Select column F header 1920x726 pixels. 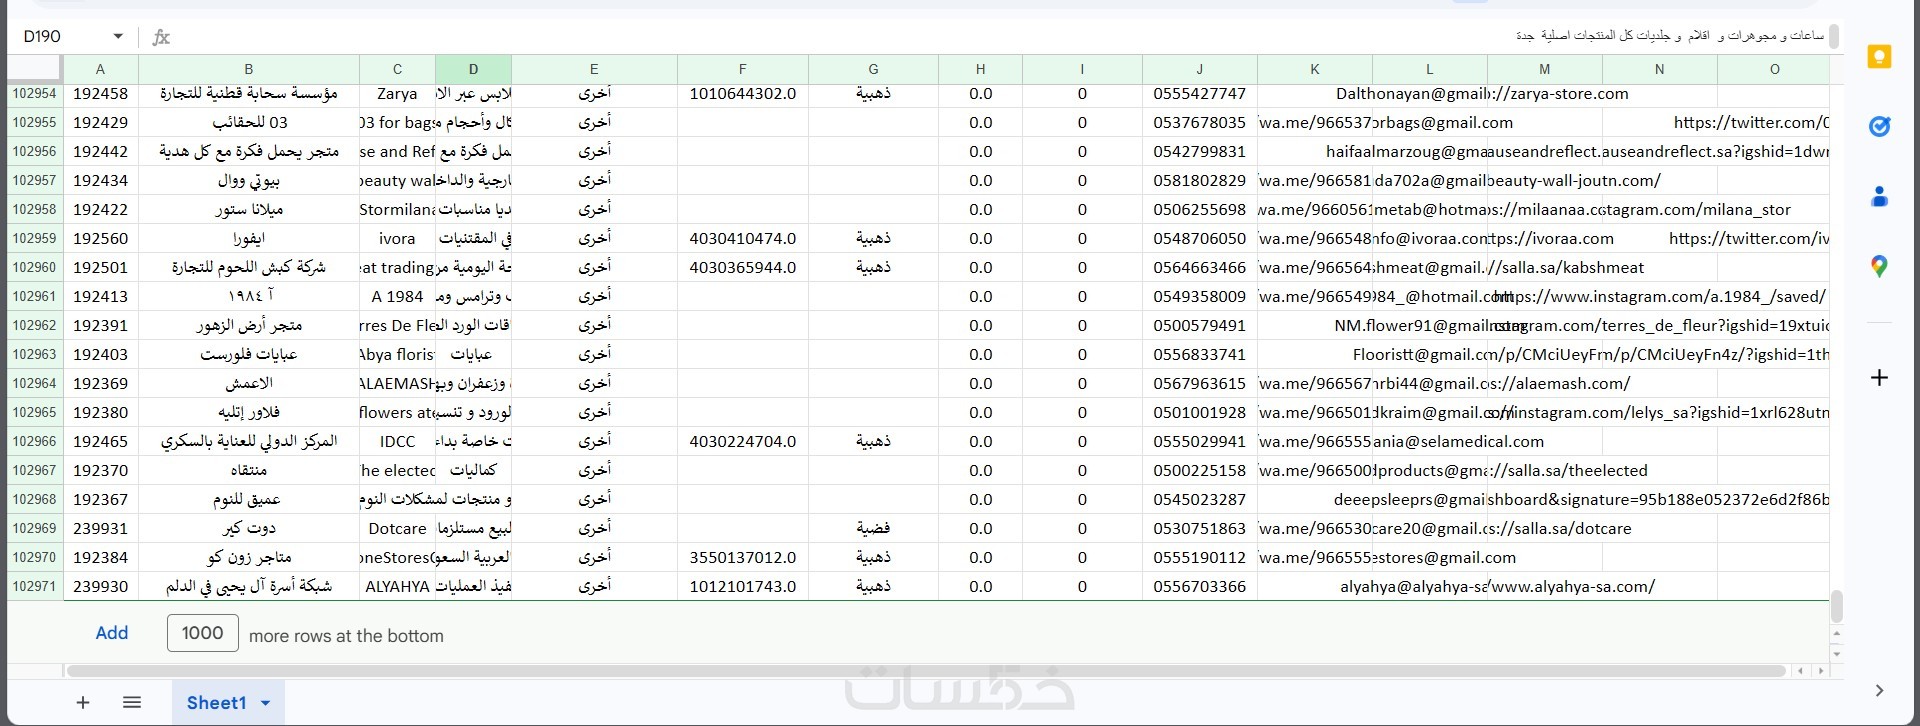[743, 69]
